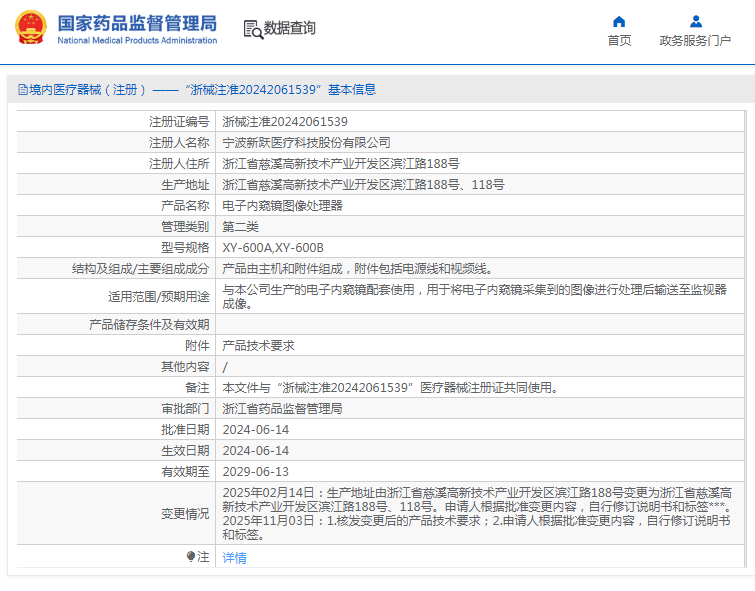
Task: Click expiry date 2029-06-13
Action: coord(256,472)
